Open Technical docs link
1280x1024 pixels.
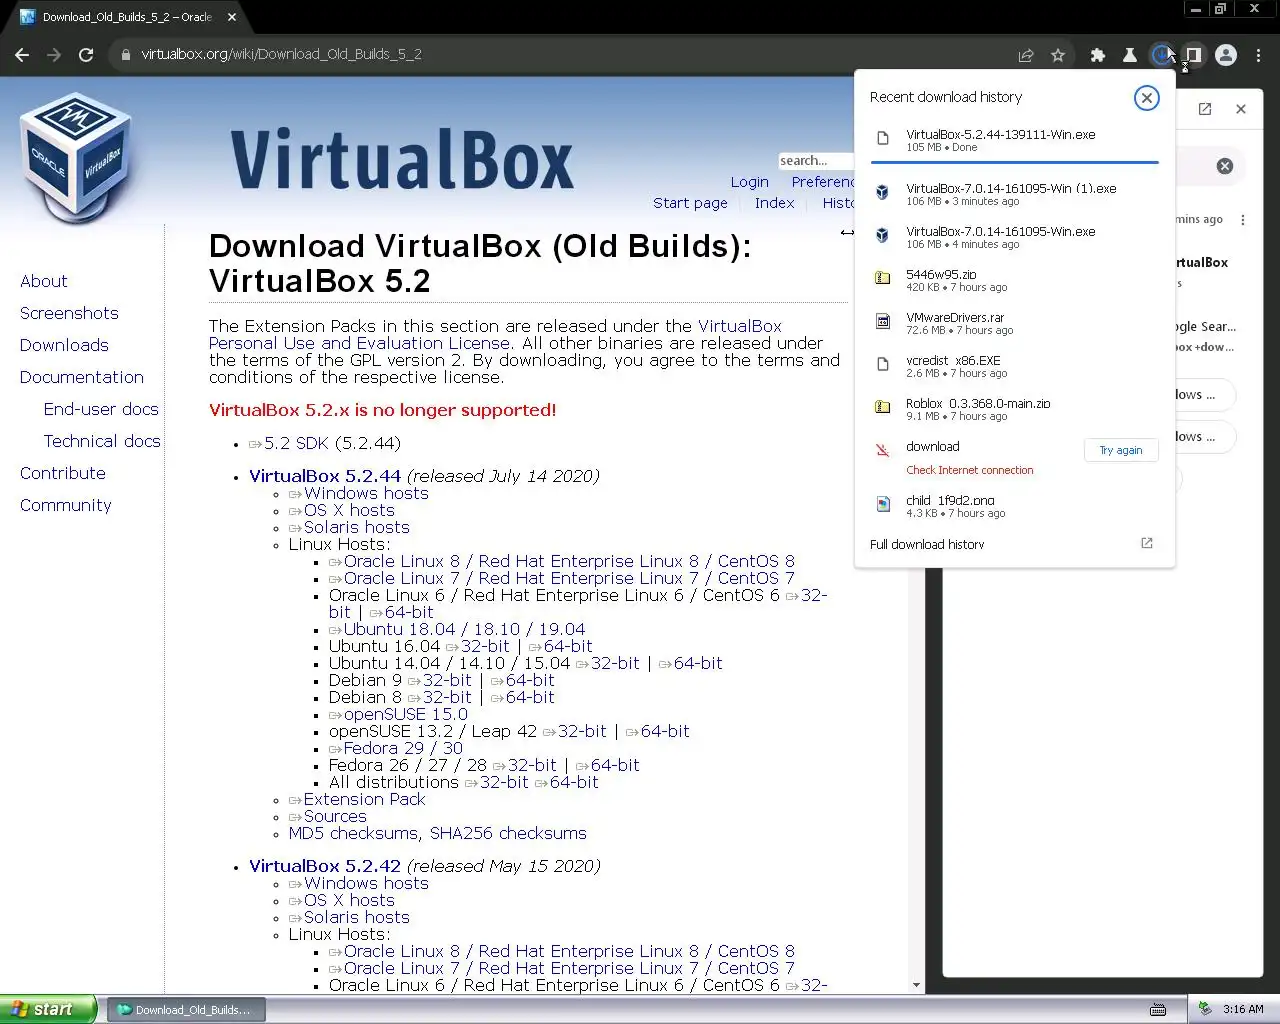102,441
